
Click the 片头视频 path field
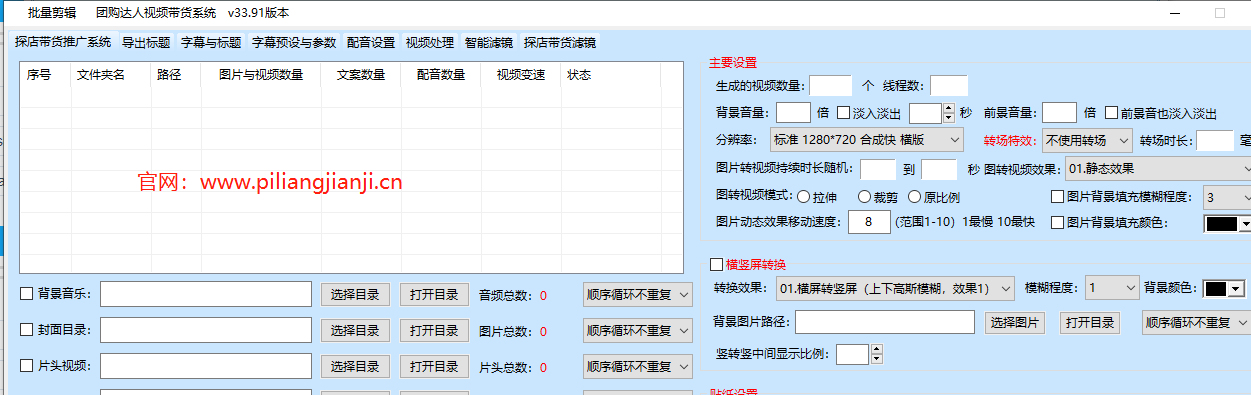pos(206,366)
